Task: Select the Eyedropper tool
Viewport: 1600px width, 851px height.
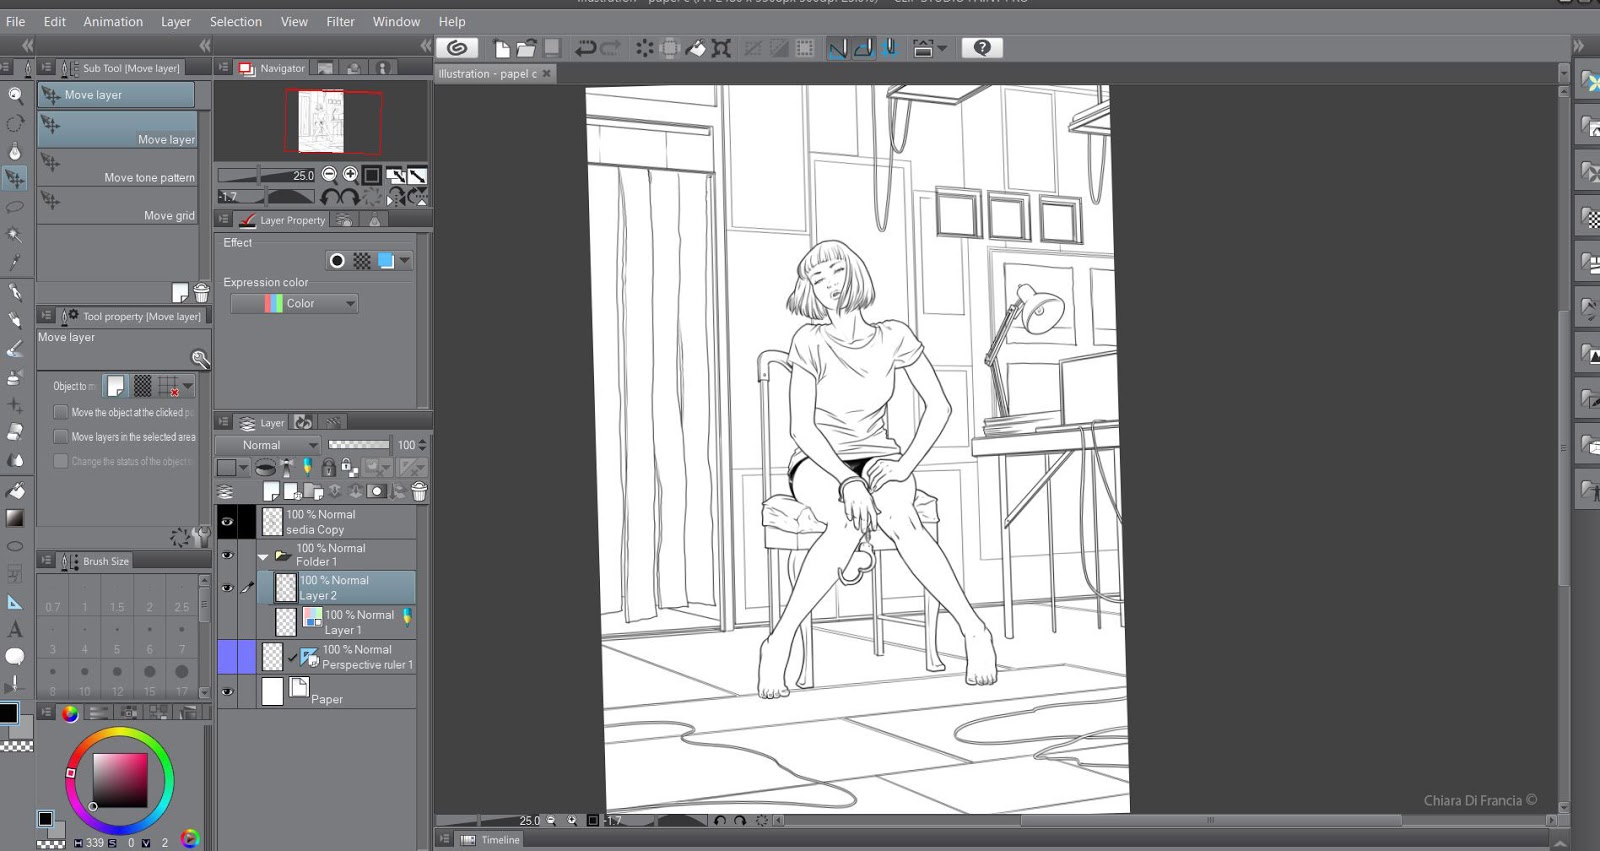Action: click(15, 263)
